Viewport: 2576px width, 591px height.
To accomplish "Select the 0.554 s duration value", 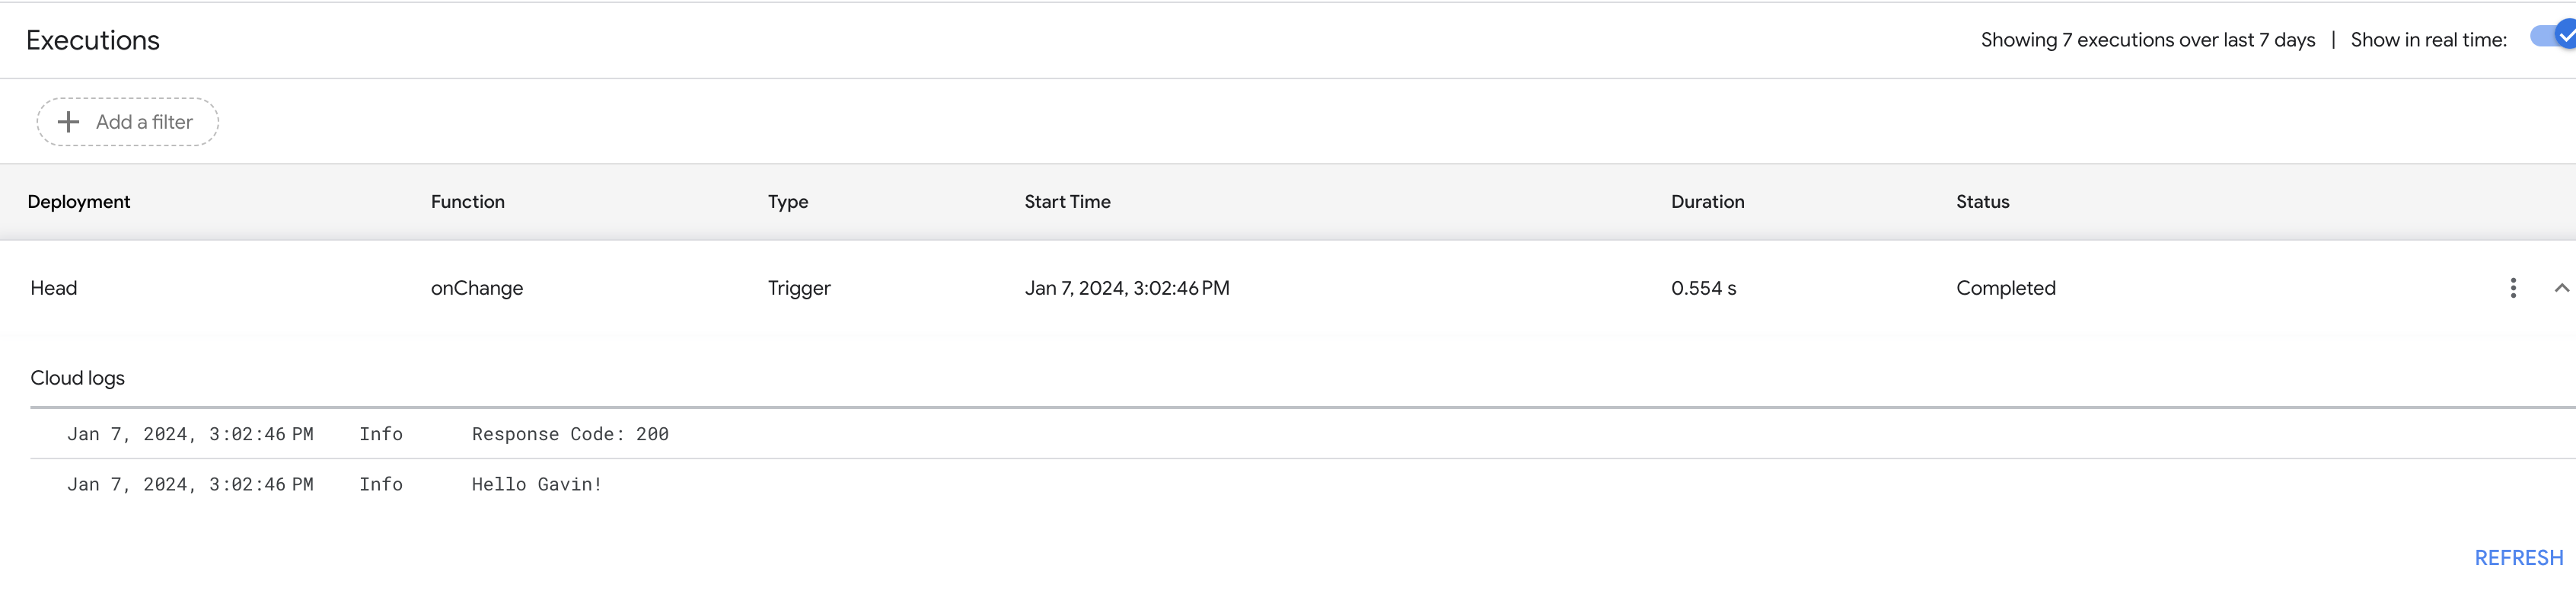I will tap(1702, 288).
